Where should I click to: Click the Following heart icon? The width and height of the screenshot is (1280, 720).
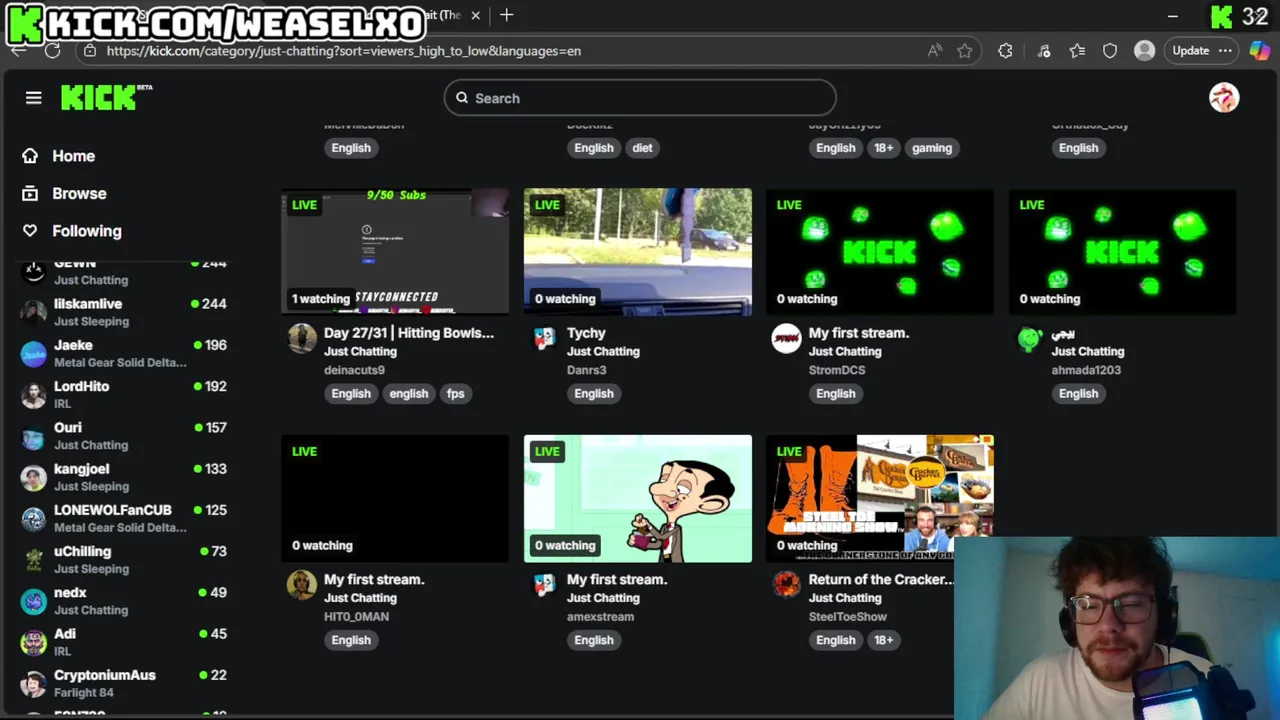30,231
